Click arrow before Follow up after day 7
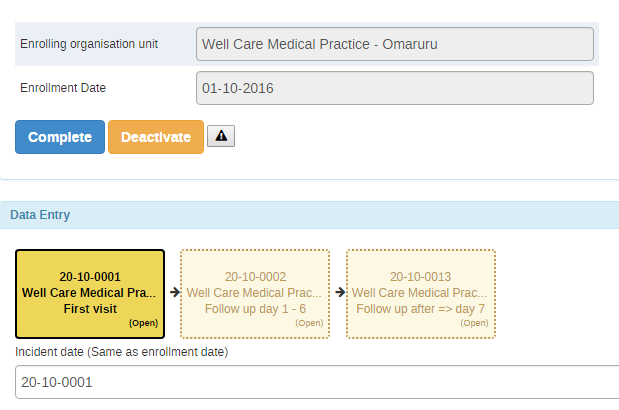619x410 pixels. (x=339, y=293)
